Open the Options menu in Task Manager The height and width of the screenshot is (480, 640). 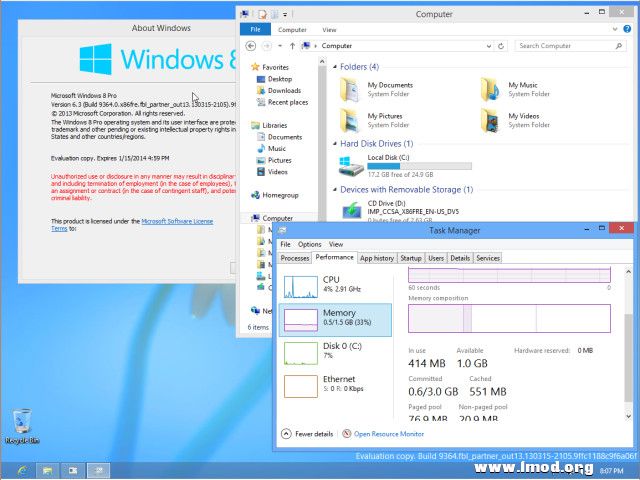[309, 244]
